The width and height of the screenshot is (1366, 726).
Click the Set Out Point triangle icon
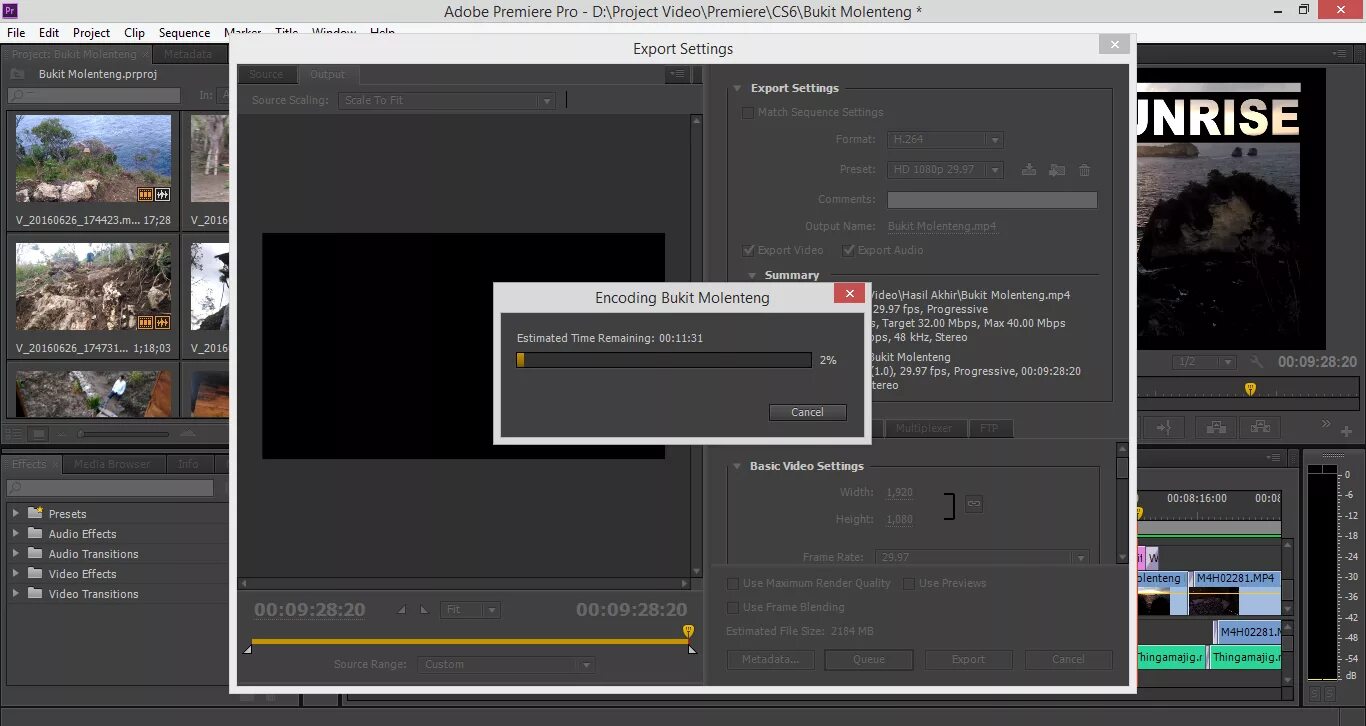point(424,610)
